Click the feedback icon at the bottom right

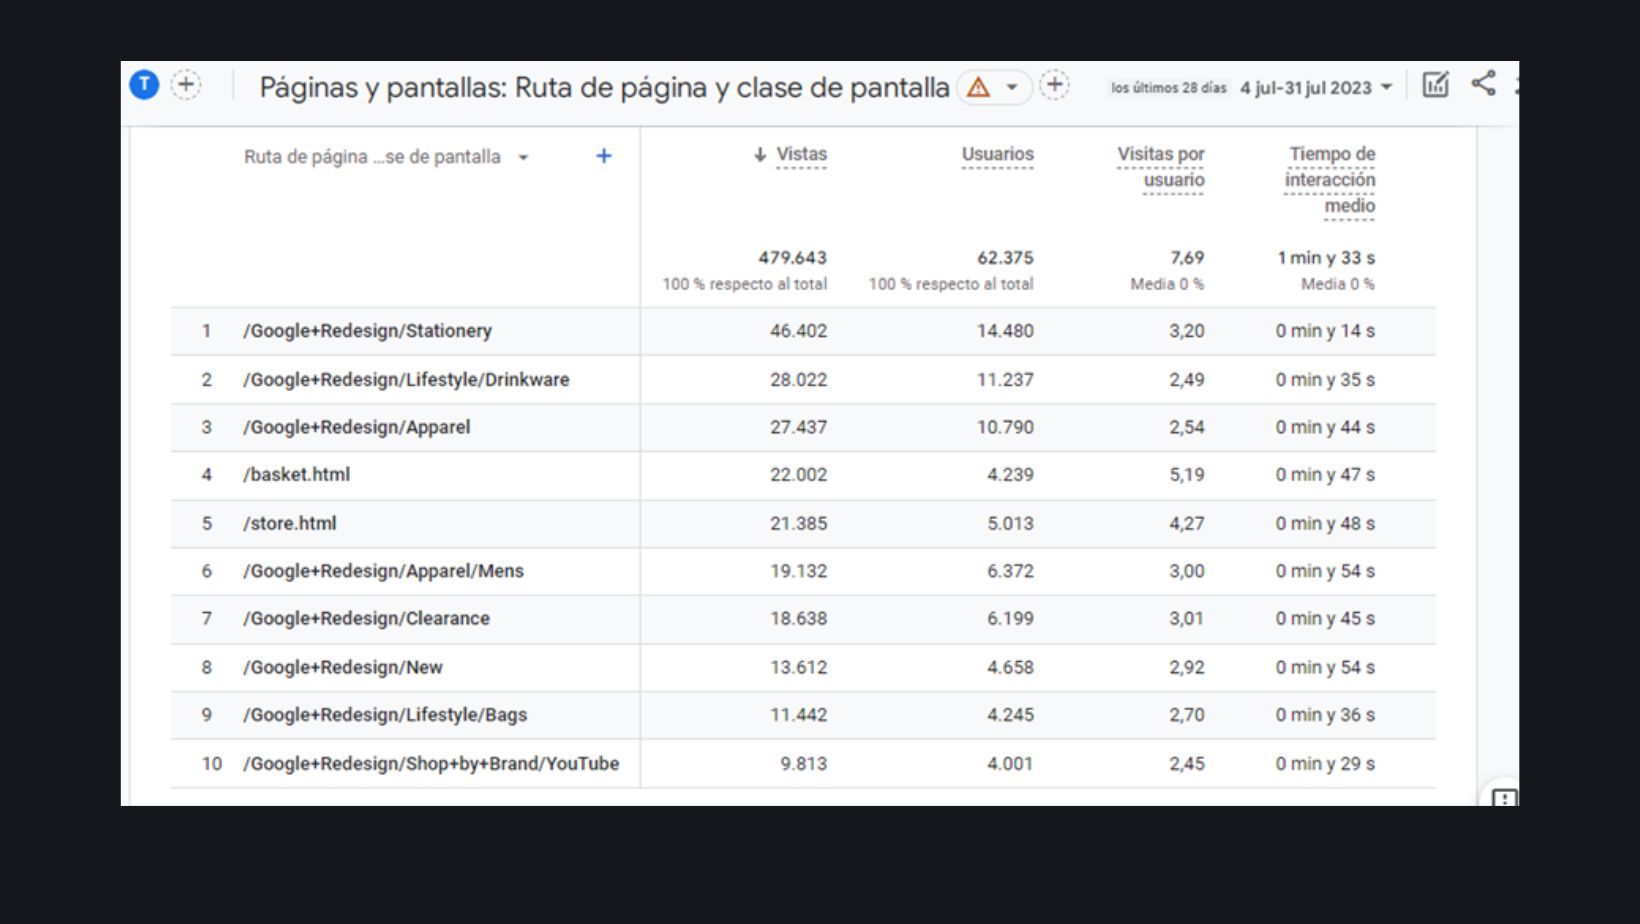(x=1503, y=798)
